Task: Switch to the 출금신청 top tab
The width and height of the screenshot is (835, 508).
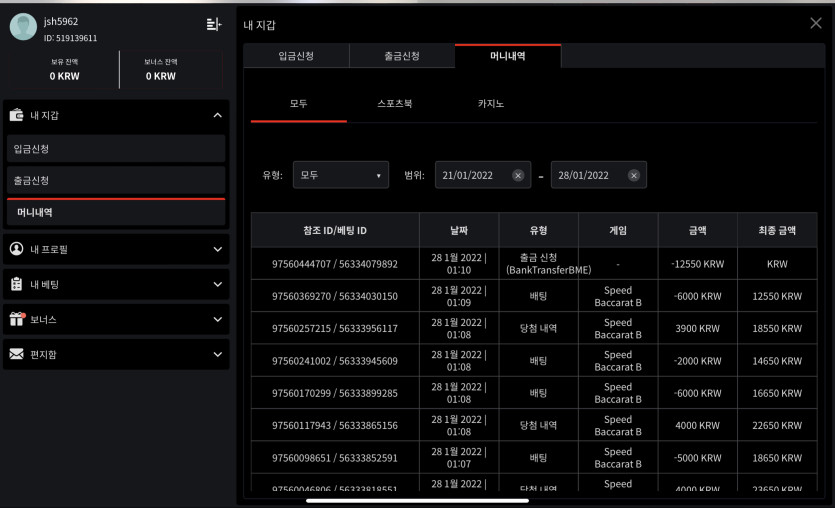Action: (402, 56)
